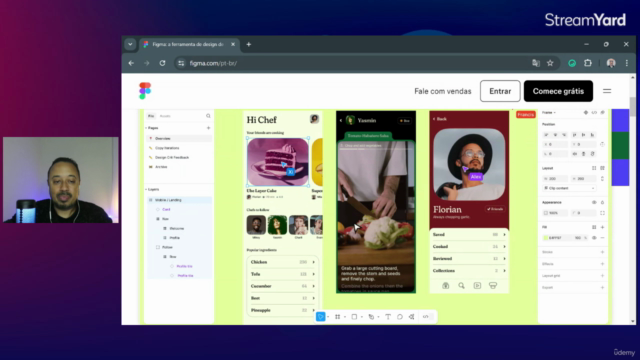The width and height of the screenshot is (640, 360).
Task: Open the Chrome tab search dropdown
Action: pos(130,44)
